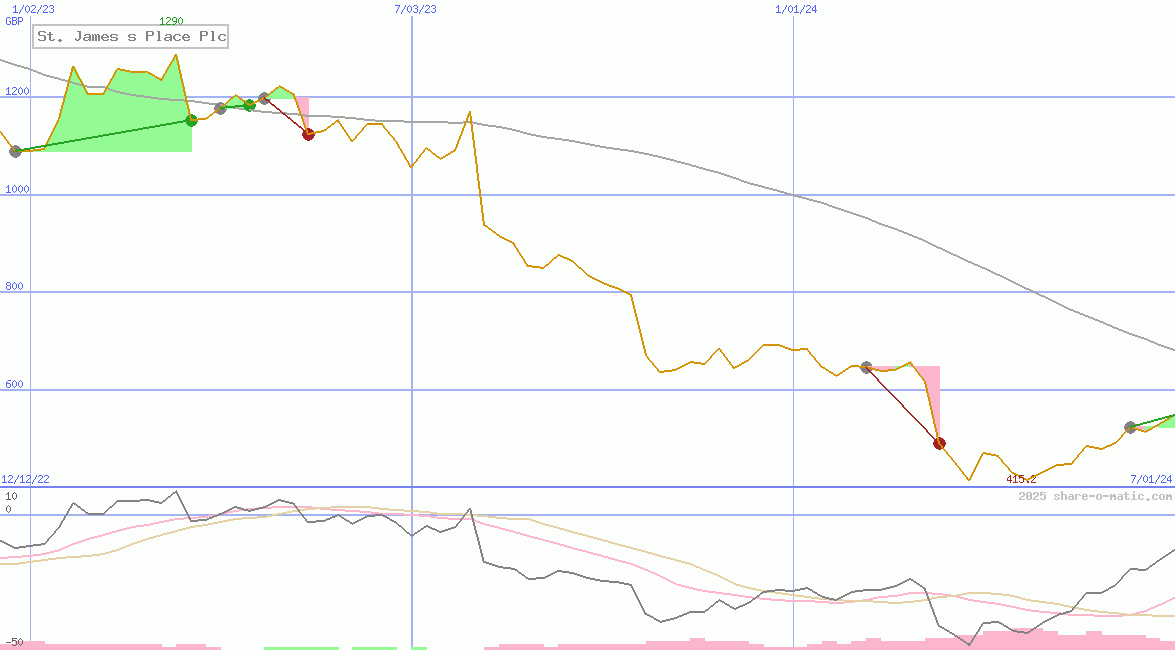Click the green marker ending the large green shaded area
The image size is (1175, 650).
191,121
